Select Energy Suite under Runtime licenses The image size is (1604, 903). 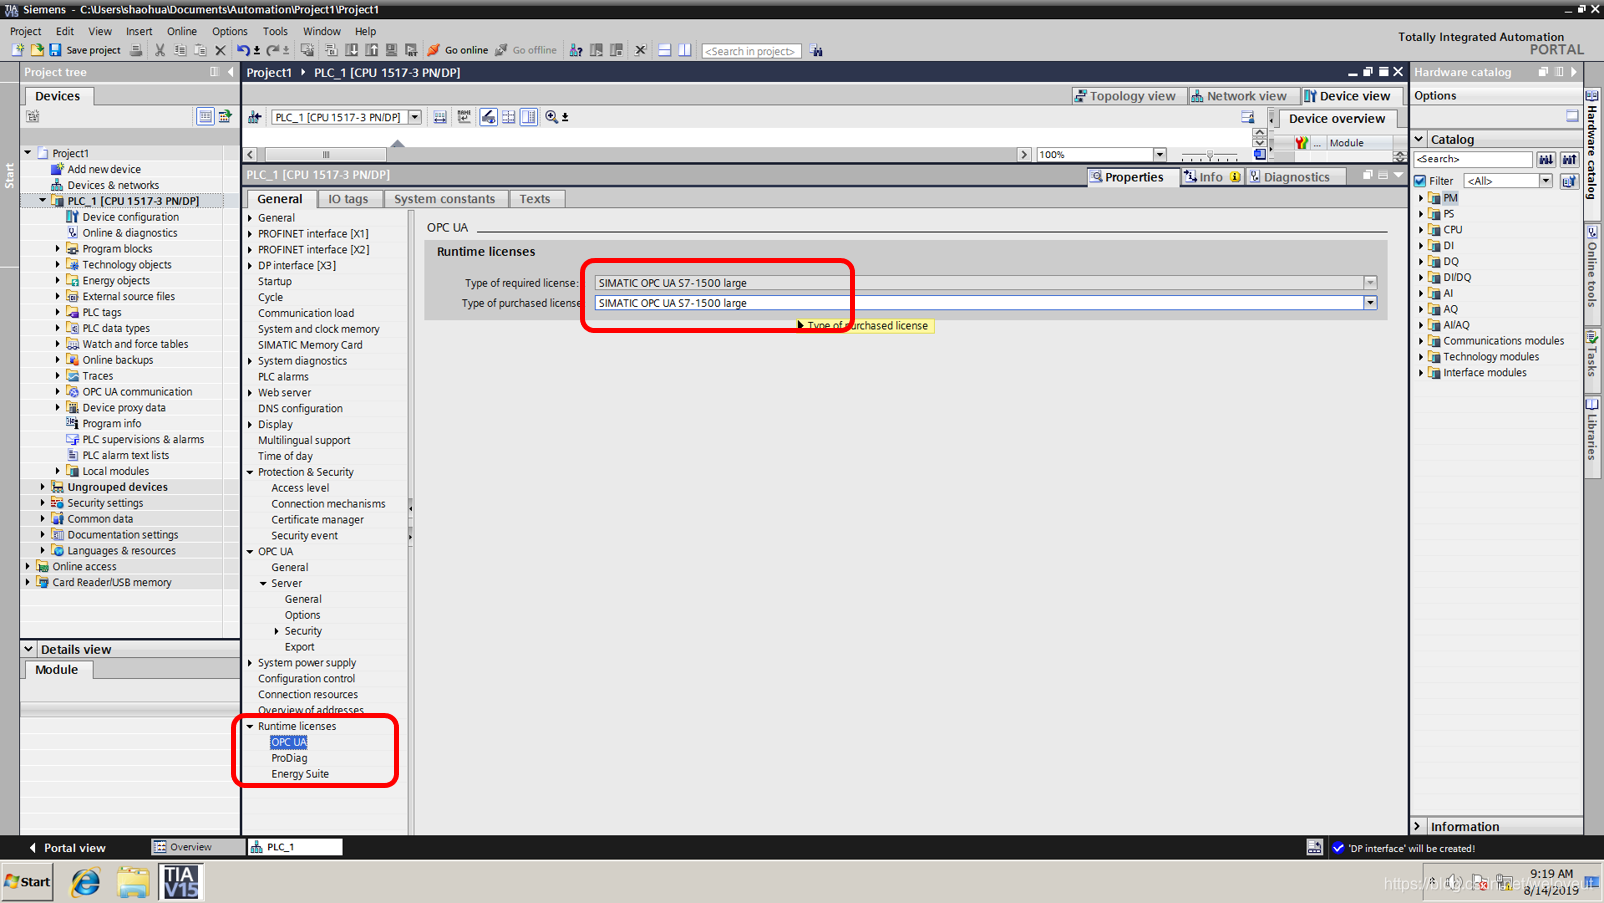point(300,774)
